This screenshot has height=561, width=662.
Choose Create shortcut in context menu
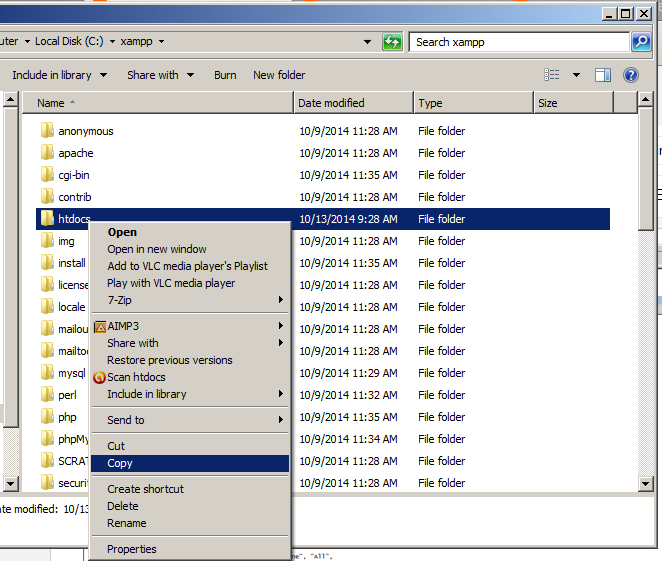pyautogui.click(x=190, y=489)
